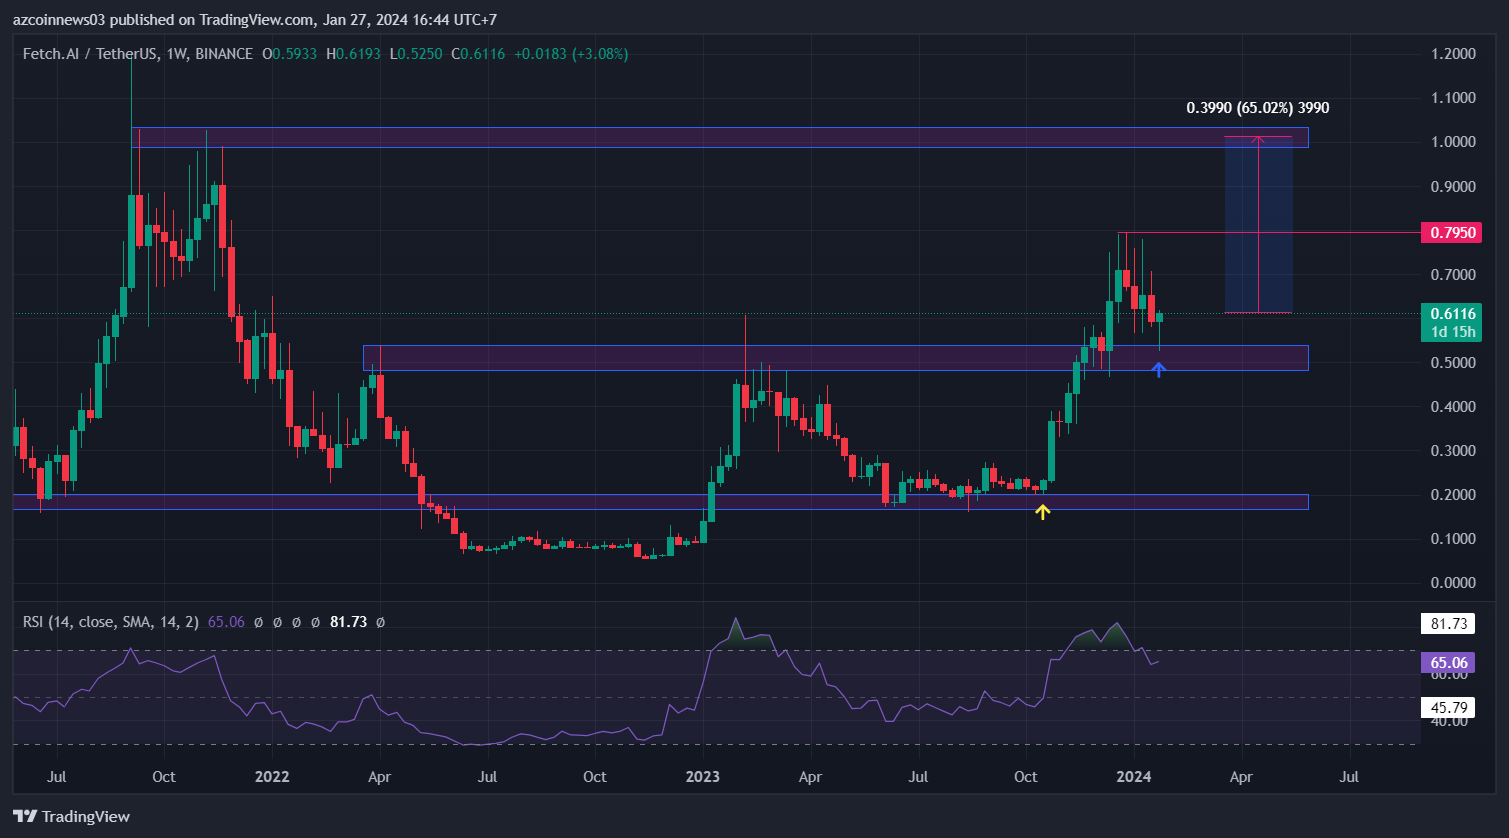1509x838 pixels.
Task: Click the 2022 label on time axis
Action: (271, 776)
